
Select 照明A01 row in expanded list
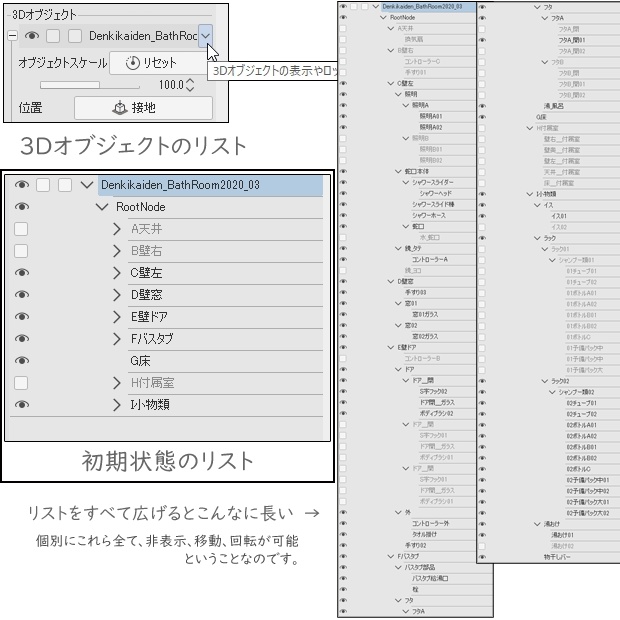(x=431, y=116)
